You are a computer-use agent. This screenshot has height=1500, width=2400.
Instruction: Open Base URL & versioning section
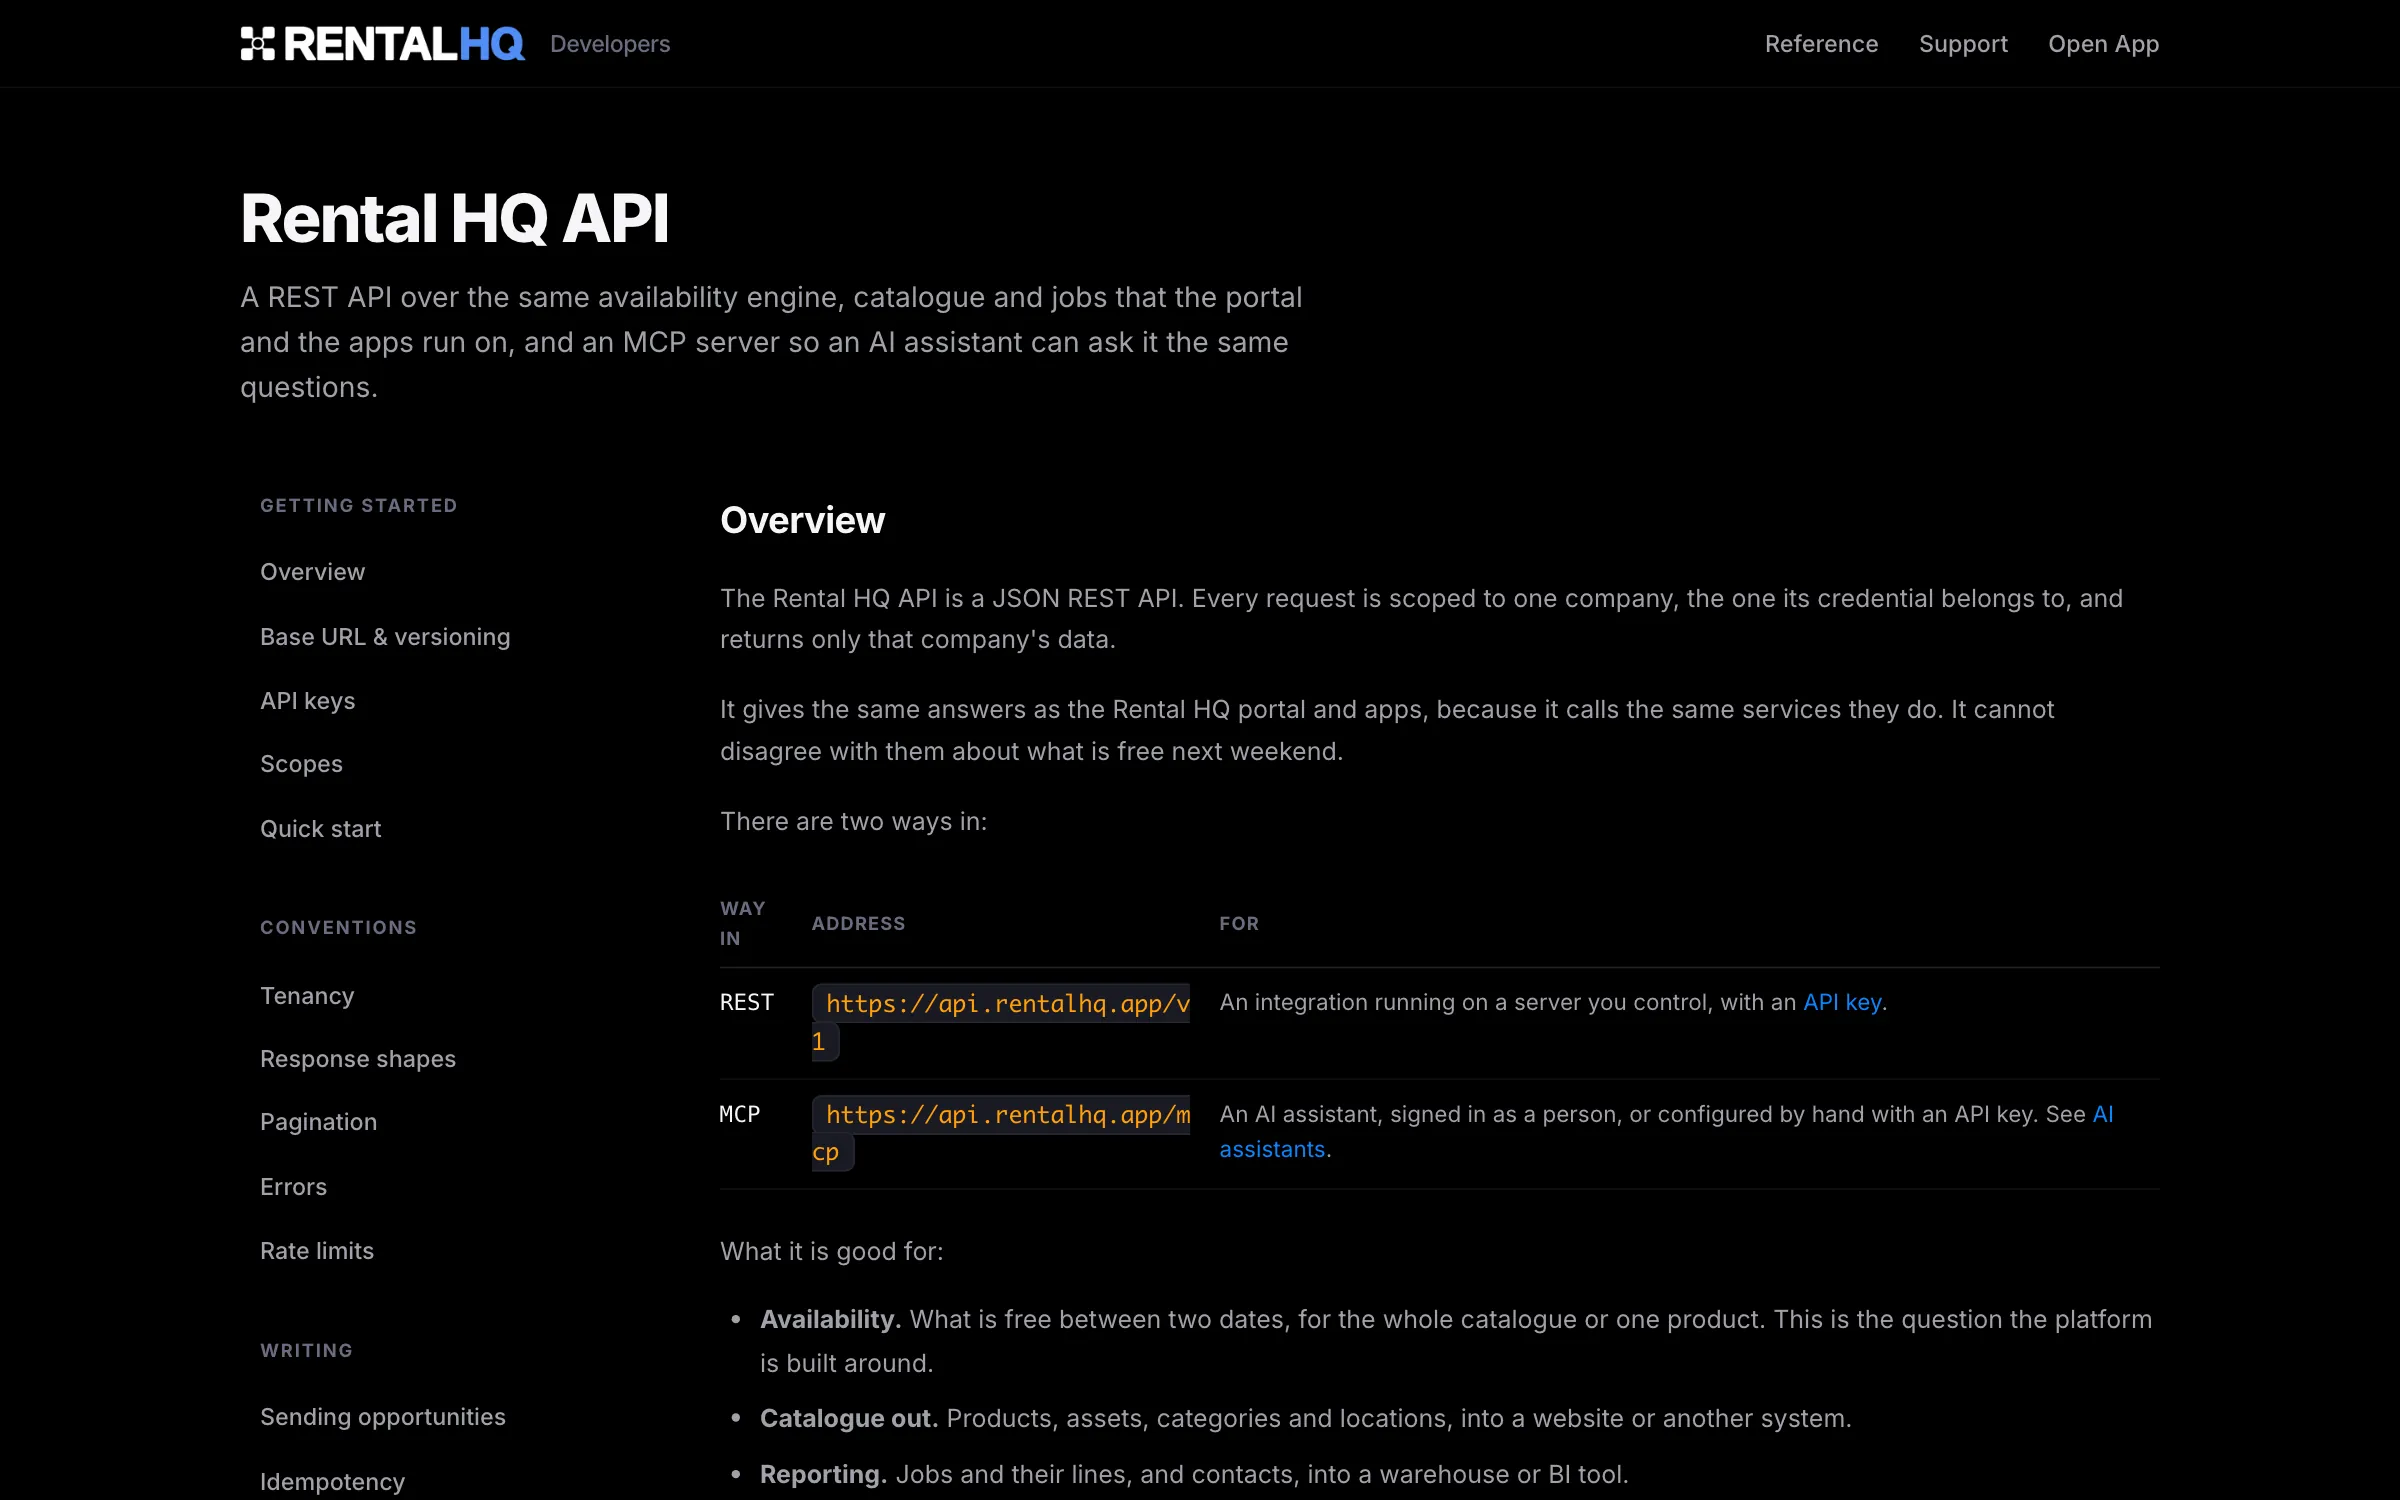(385, 637)
